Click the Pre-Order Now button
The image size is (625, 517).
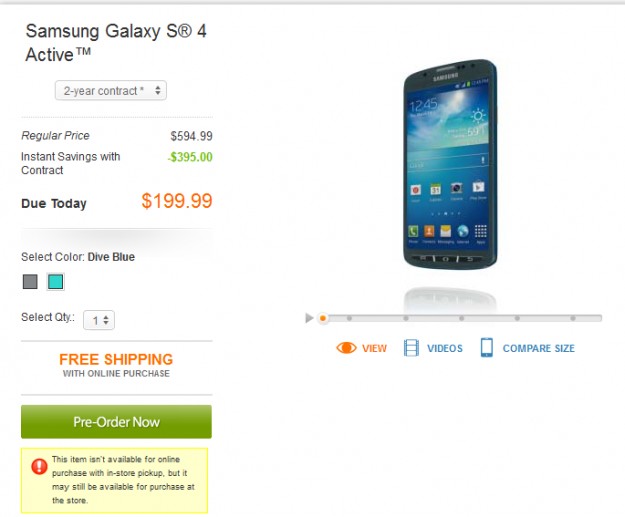tap(116, 422)
